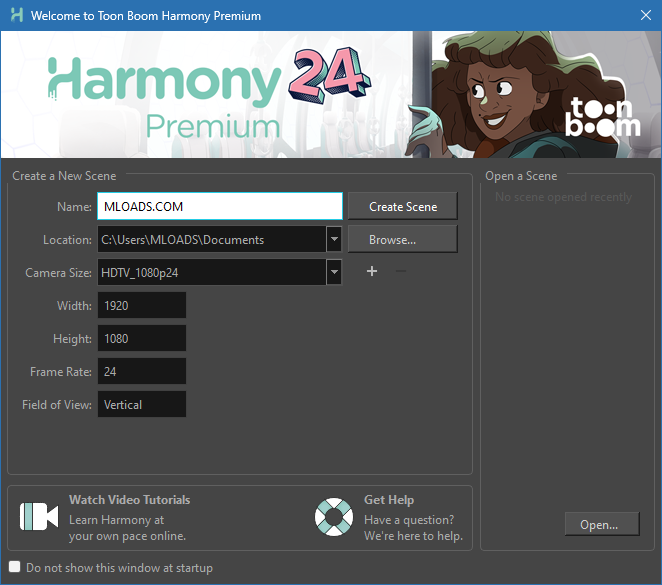Click the 'Open a Scene' group title
This screenshot has width=662, height=585.
click(521, 176)
